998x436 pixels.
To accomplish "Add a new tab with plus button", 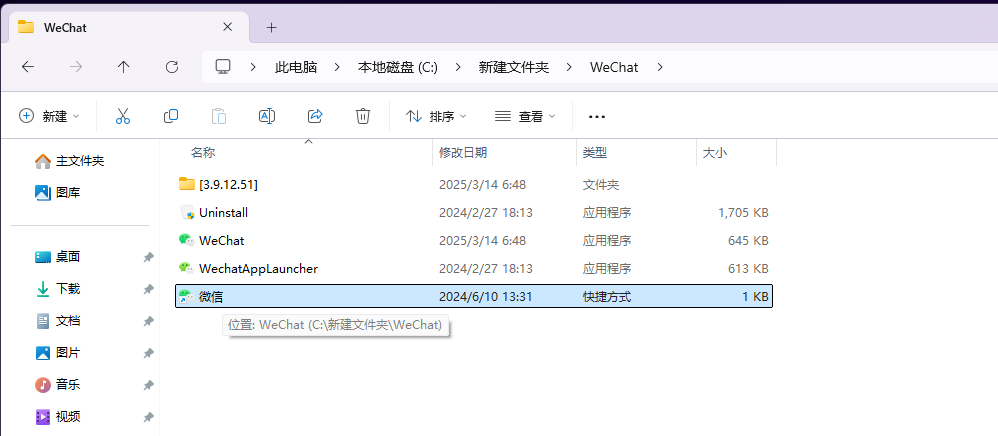I will click(x=272, y=27).
